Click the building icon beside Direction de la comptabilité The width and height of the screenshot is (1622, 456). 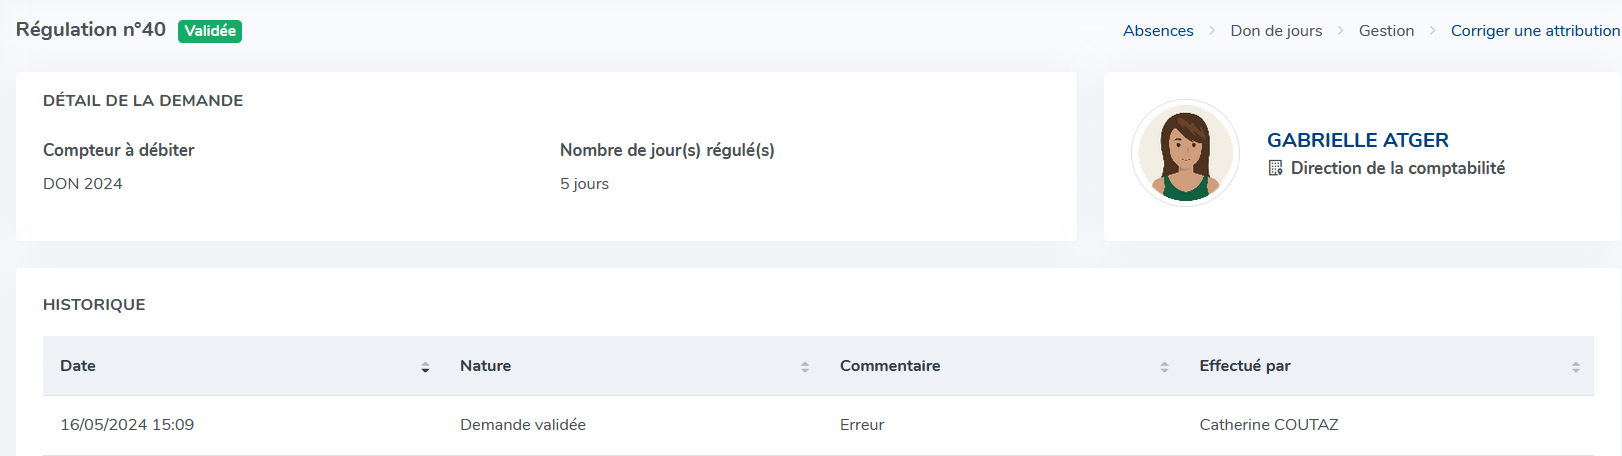pos(1275,168)
